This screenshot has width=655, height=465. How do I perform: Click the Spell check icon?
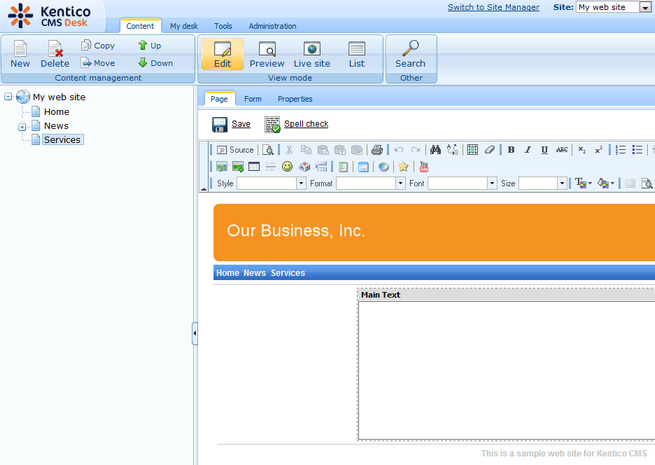(x=272, y=125)
